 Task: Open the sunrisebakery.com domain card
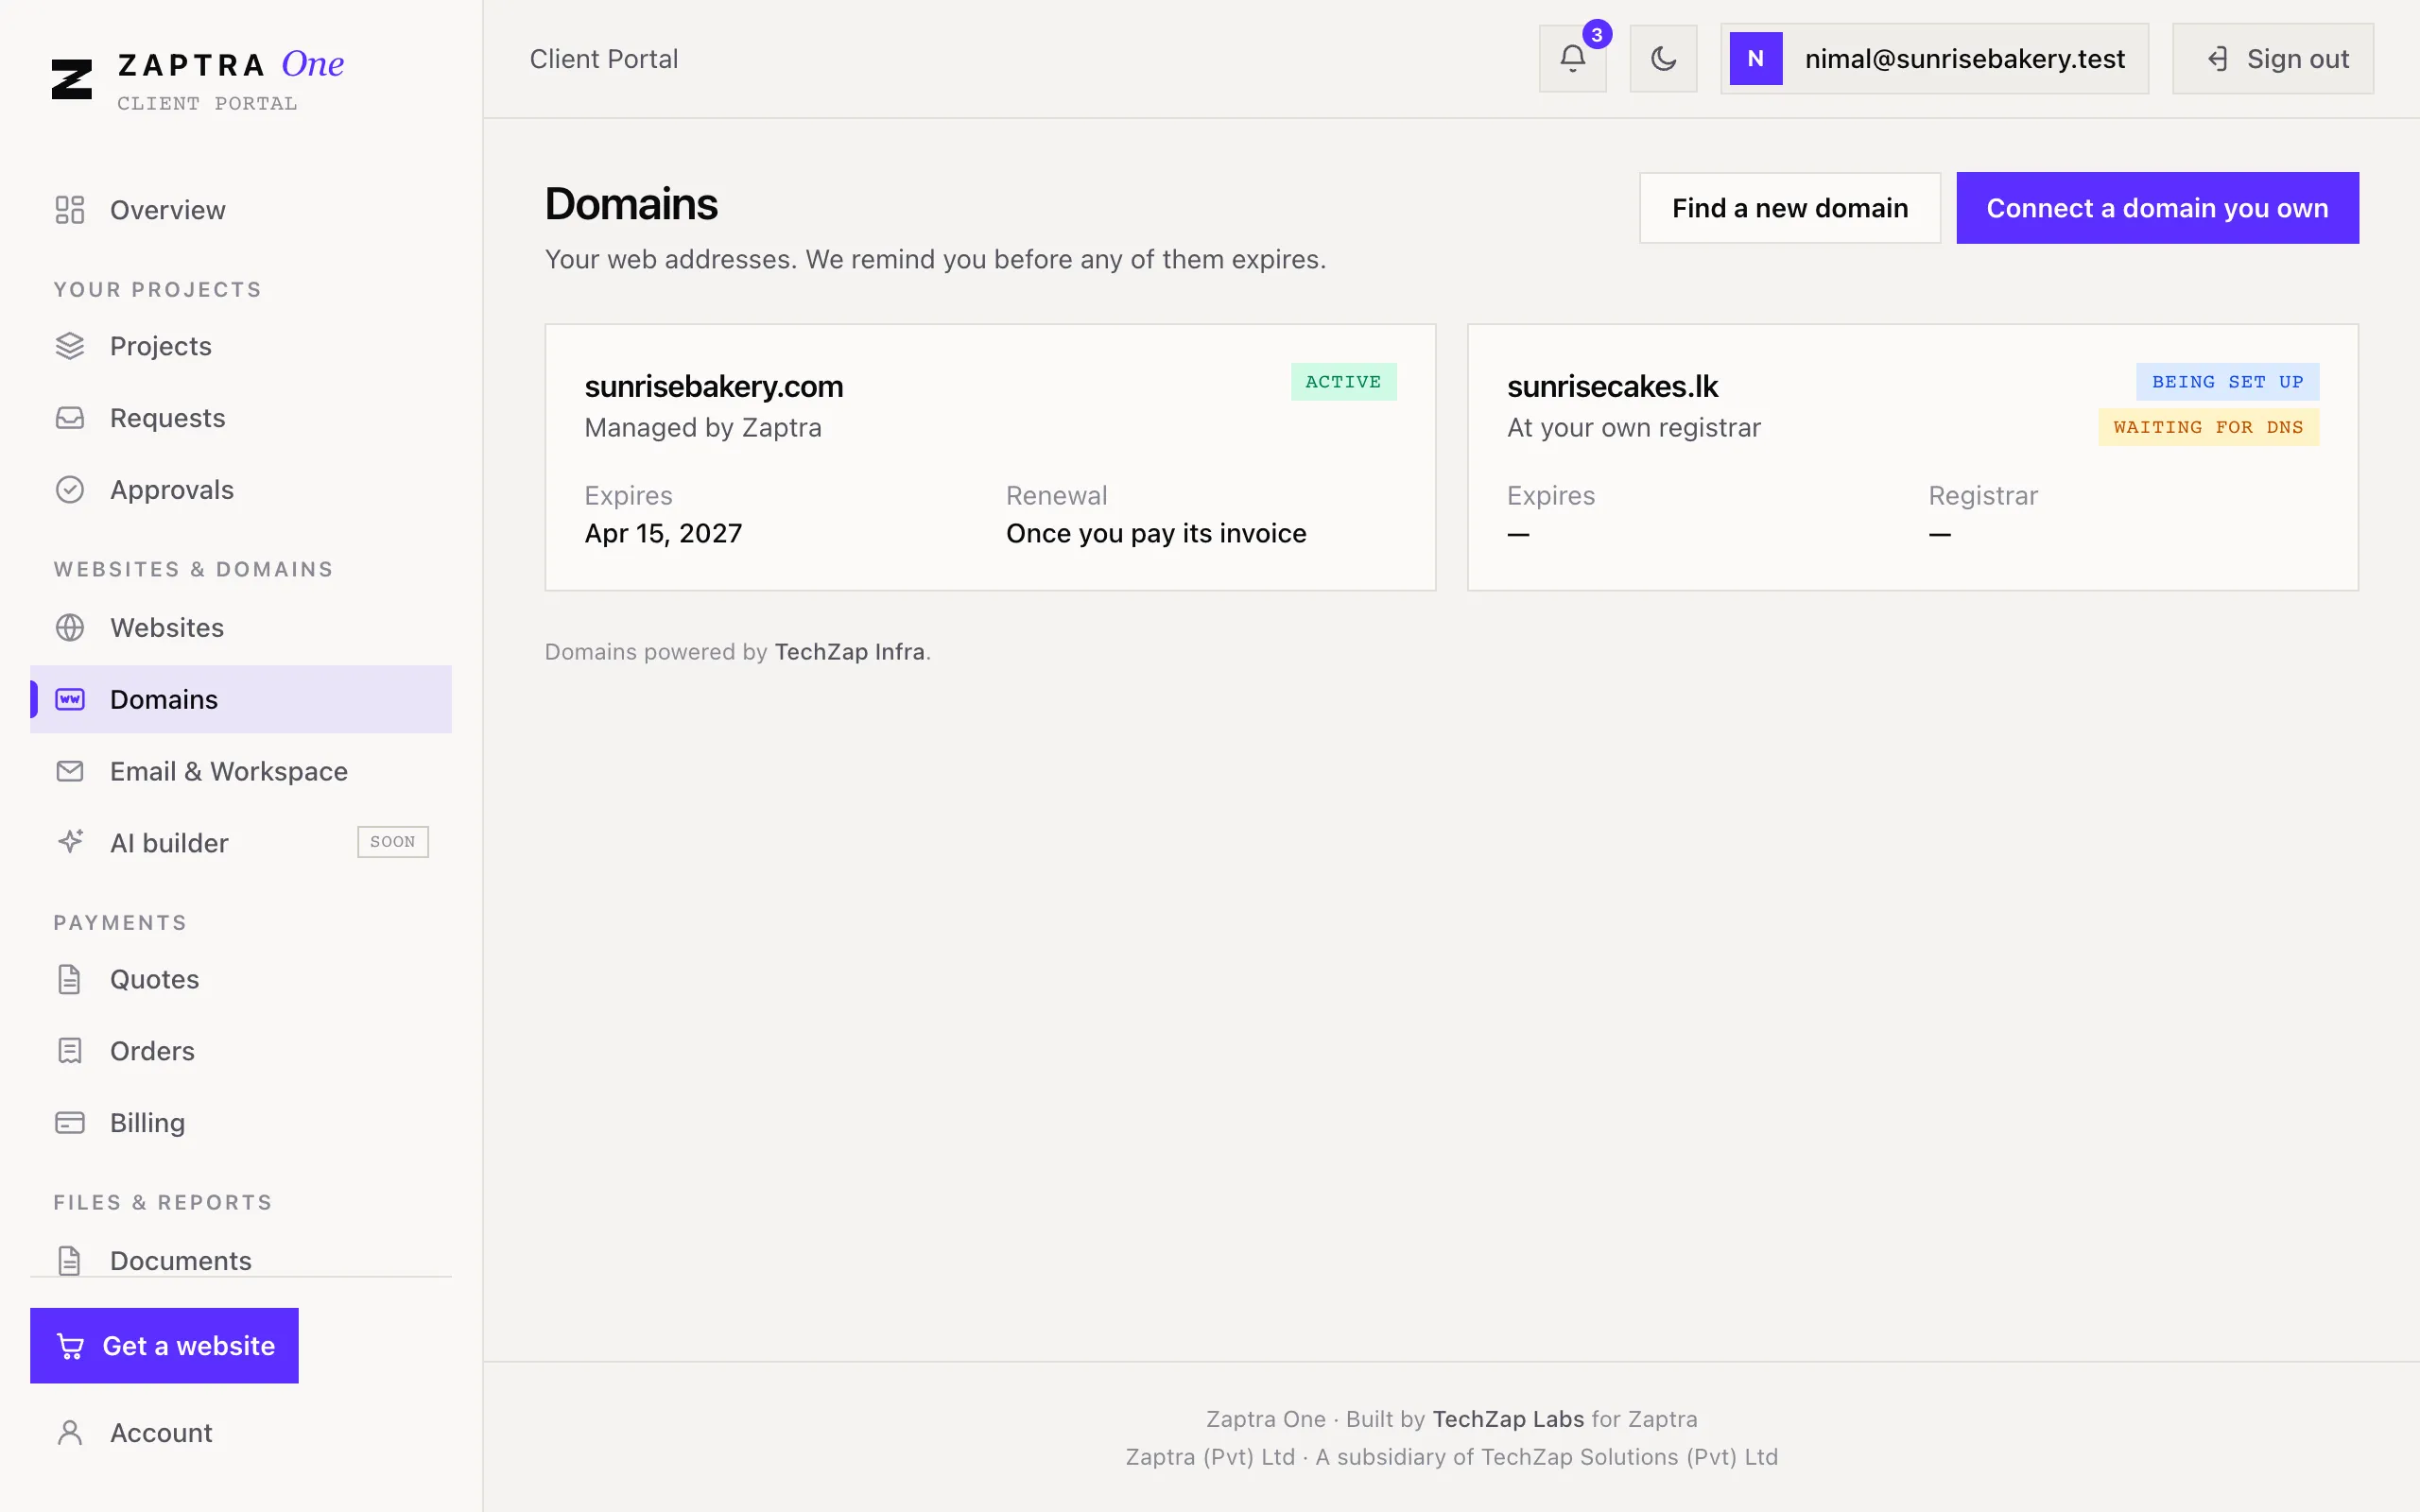[x=990, y=457]
